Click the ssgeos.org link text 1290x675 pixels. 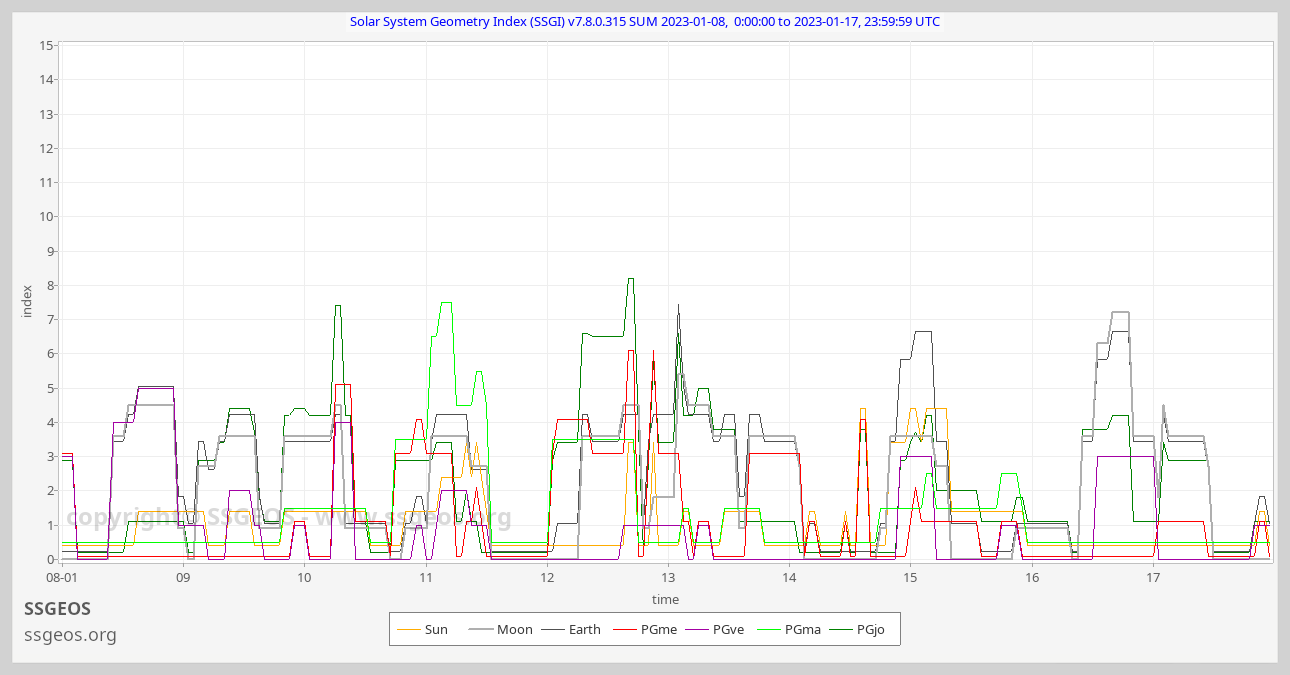point(70,635)
